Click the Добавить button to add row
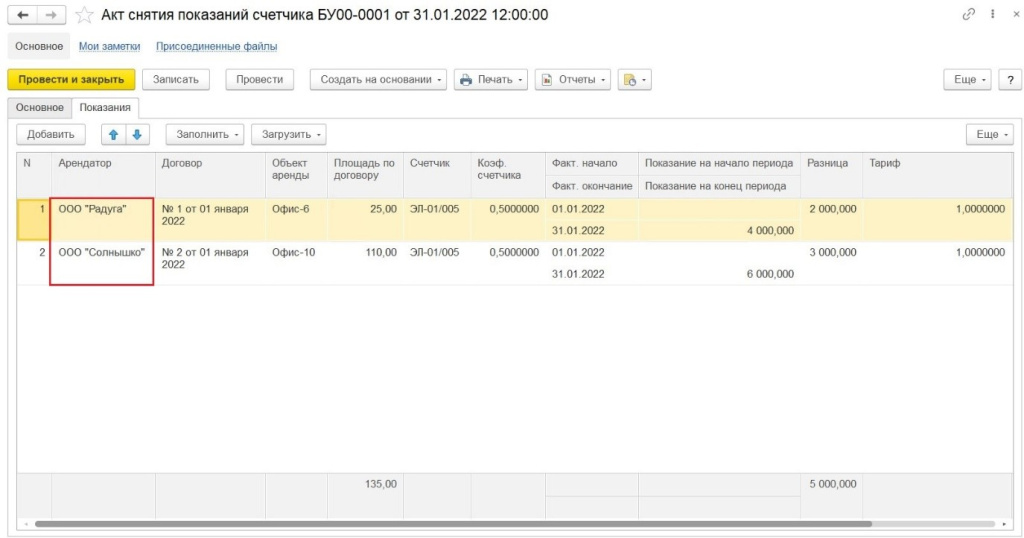Screen dimensions: 1024x538 click(x=51, y=134)
